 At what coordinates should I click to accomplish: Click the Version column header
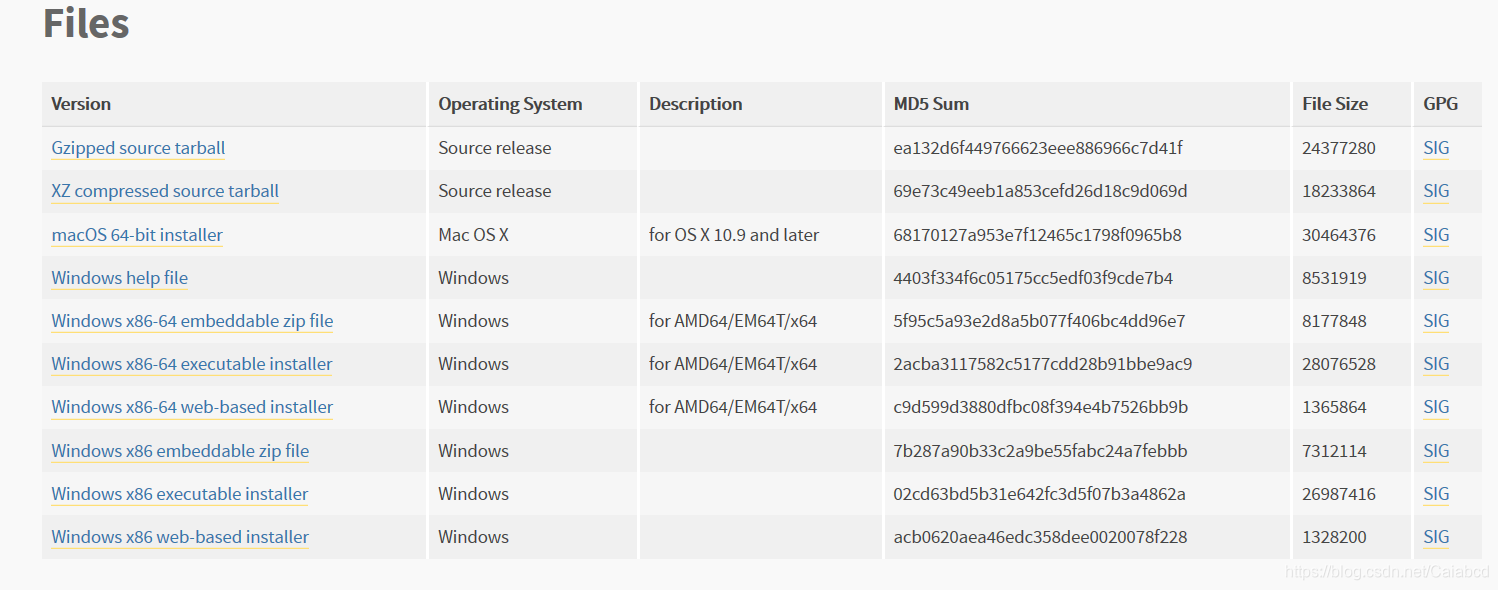click(81, 104)
